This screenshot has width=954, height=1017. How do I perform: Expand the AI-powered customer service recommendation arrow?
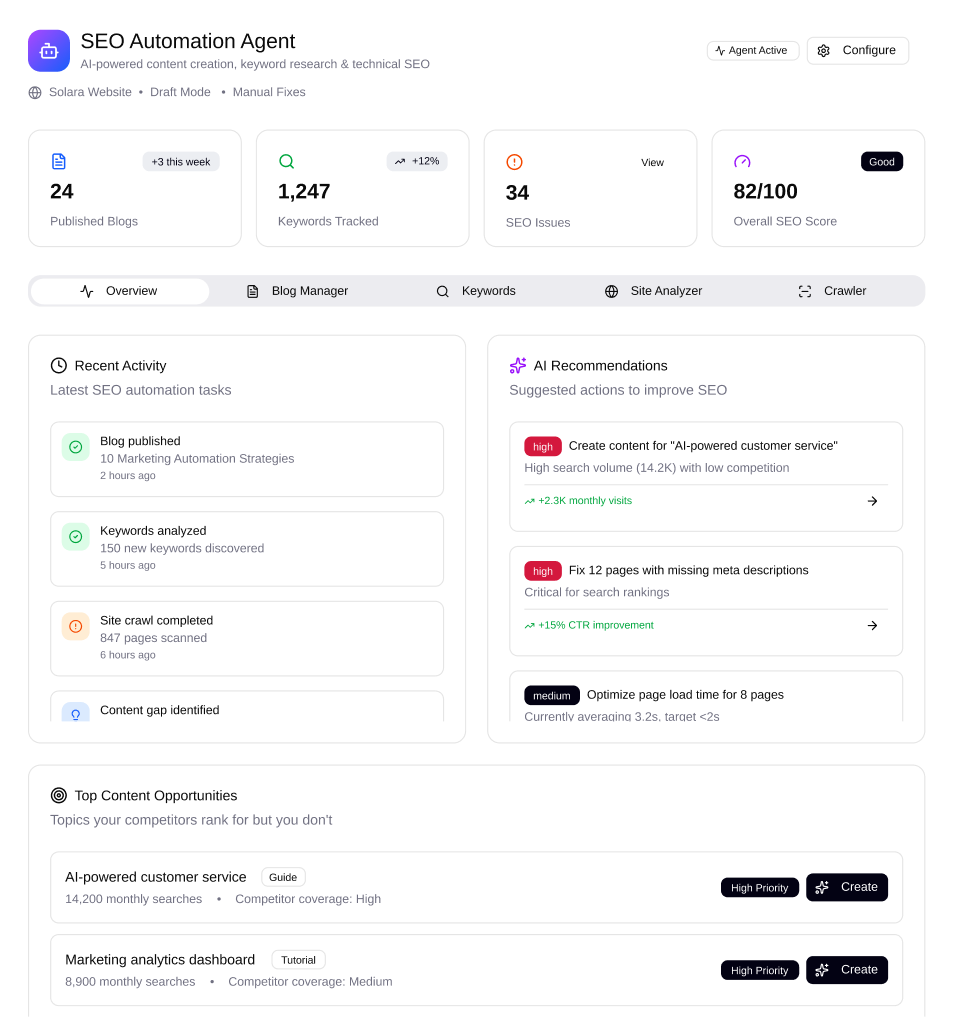click(872, 501)
